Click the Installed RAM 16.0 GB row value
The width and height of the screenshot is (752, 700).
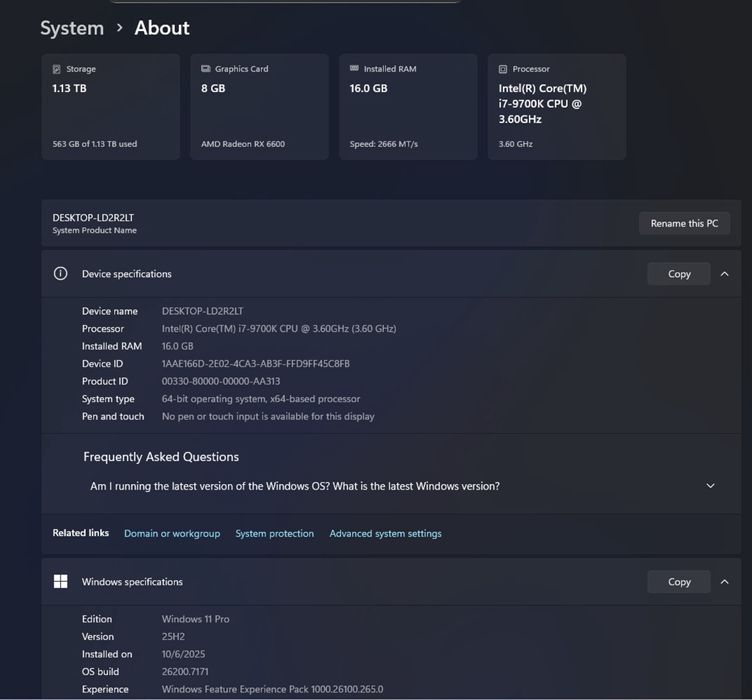pyautogui.click(x=177, y=346)
